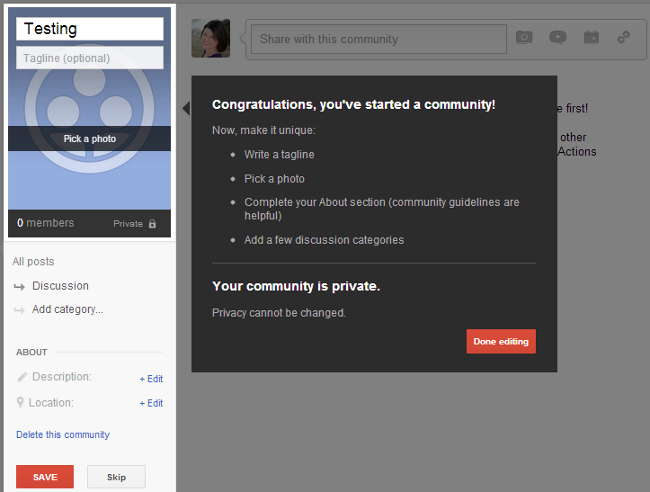The image size is (650, 492).
Task: Open the Discussion category
Action: tap(61, 286)
